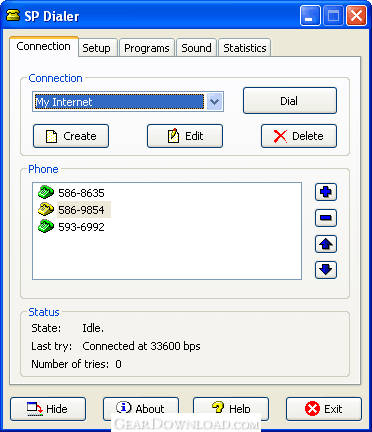
Task: Delete the selected connection
Action: click(299, 136)
